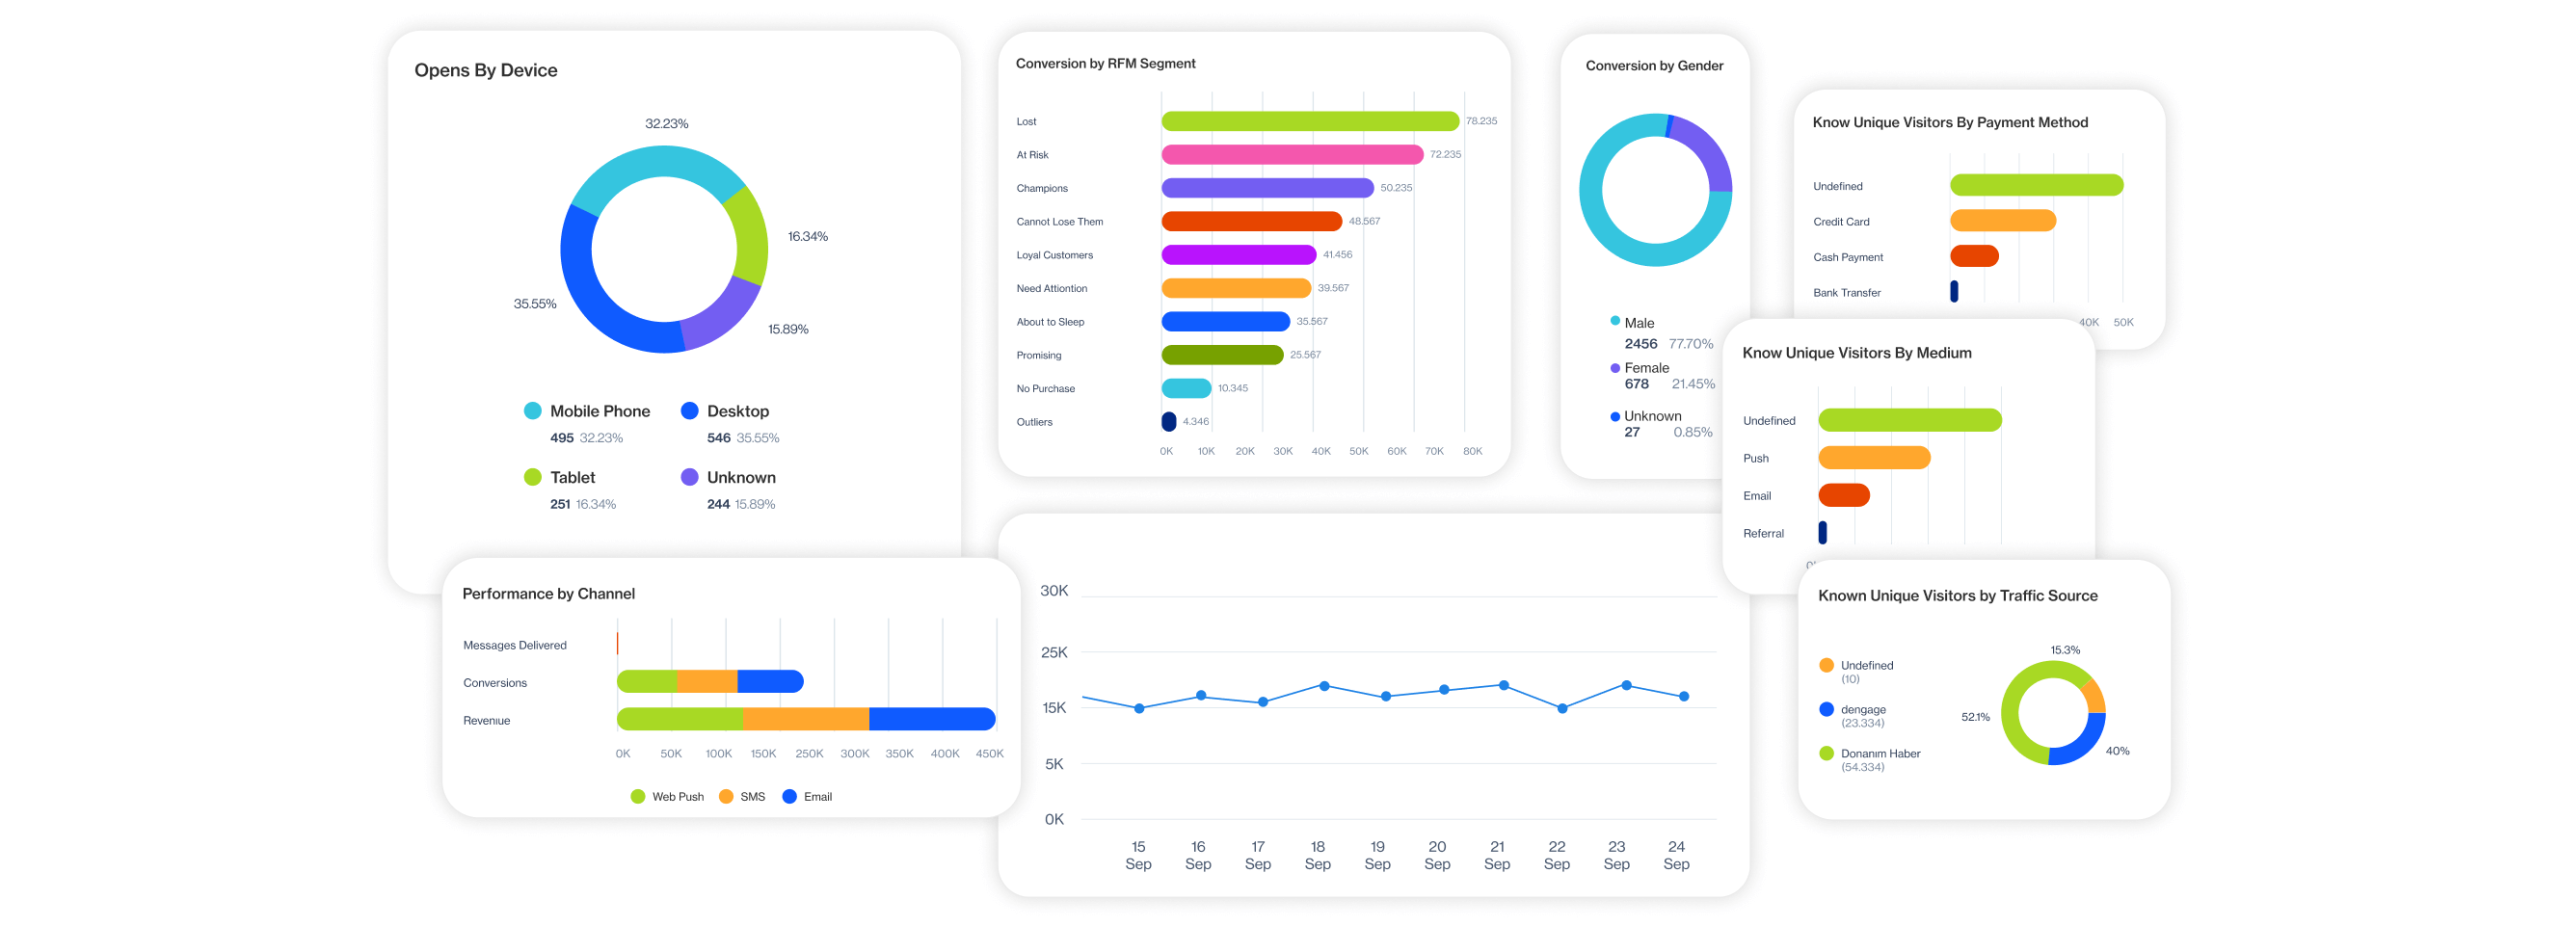This screenshot has height=926, width=2560.
Task: Click the Promising green bar
Action: 1221,354
